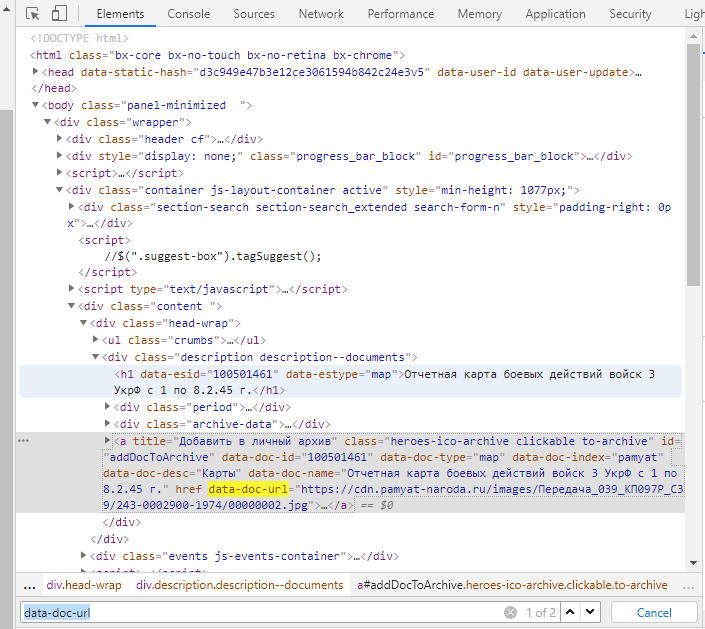
Task: Expand the section-search div node
Action: click(x=71, y=206)
